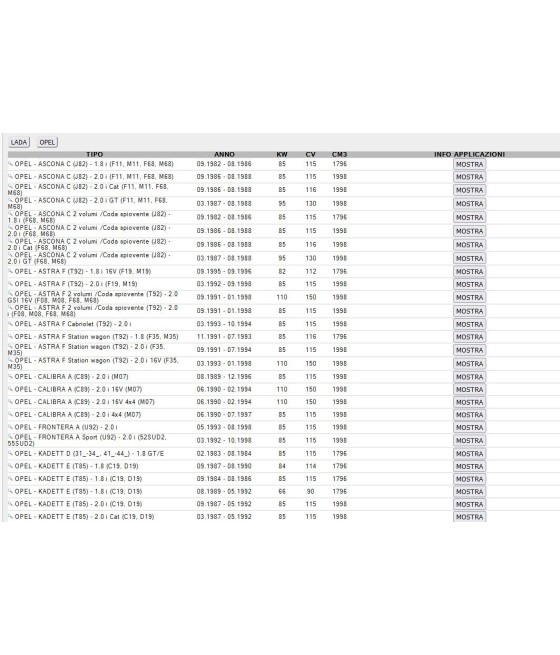Click the ANNO column header
Viewport: 560px width, 655px height.
pos(224,154)
